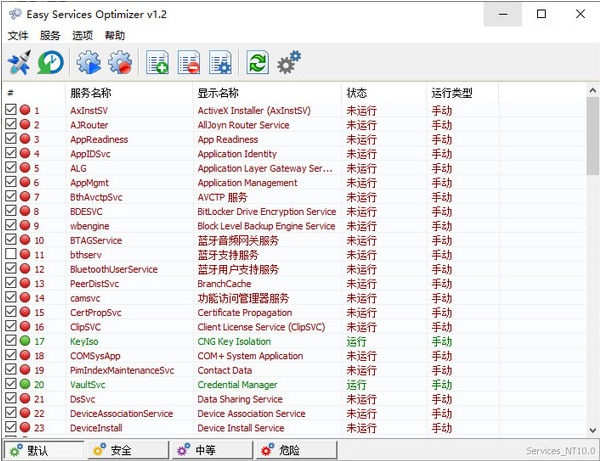Open the 文件 menu
Viewport: 600px width, 461px height.
point(18,35)
